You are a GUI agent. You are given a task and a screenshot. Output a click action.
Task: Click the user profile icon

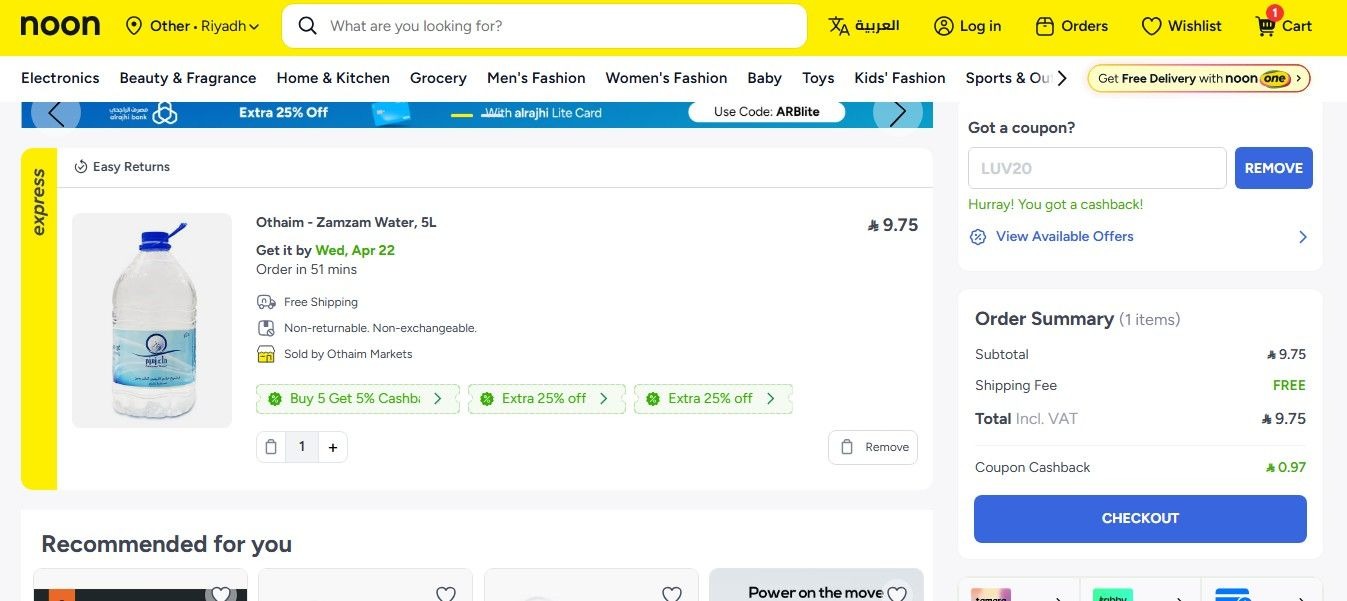pos(944,26)
